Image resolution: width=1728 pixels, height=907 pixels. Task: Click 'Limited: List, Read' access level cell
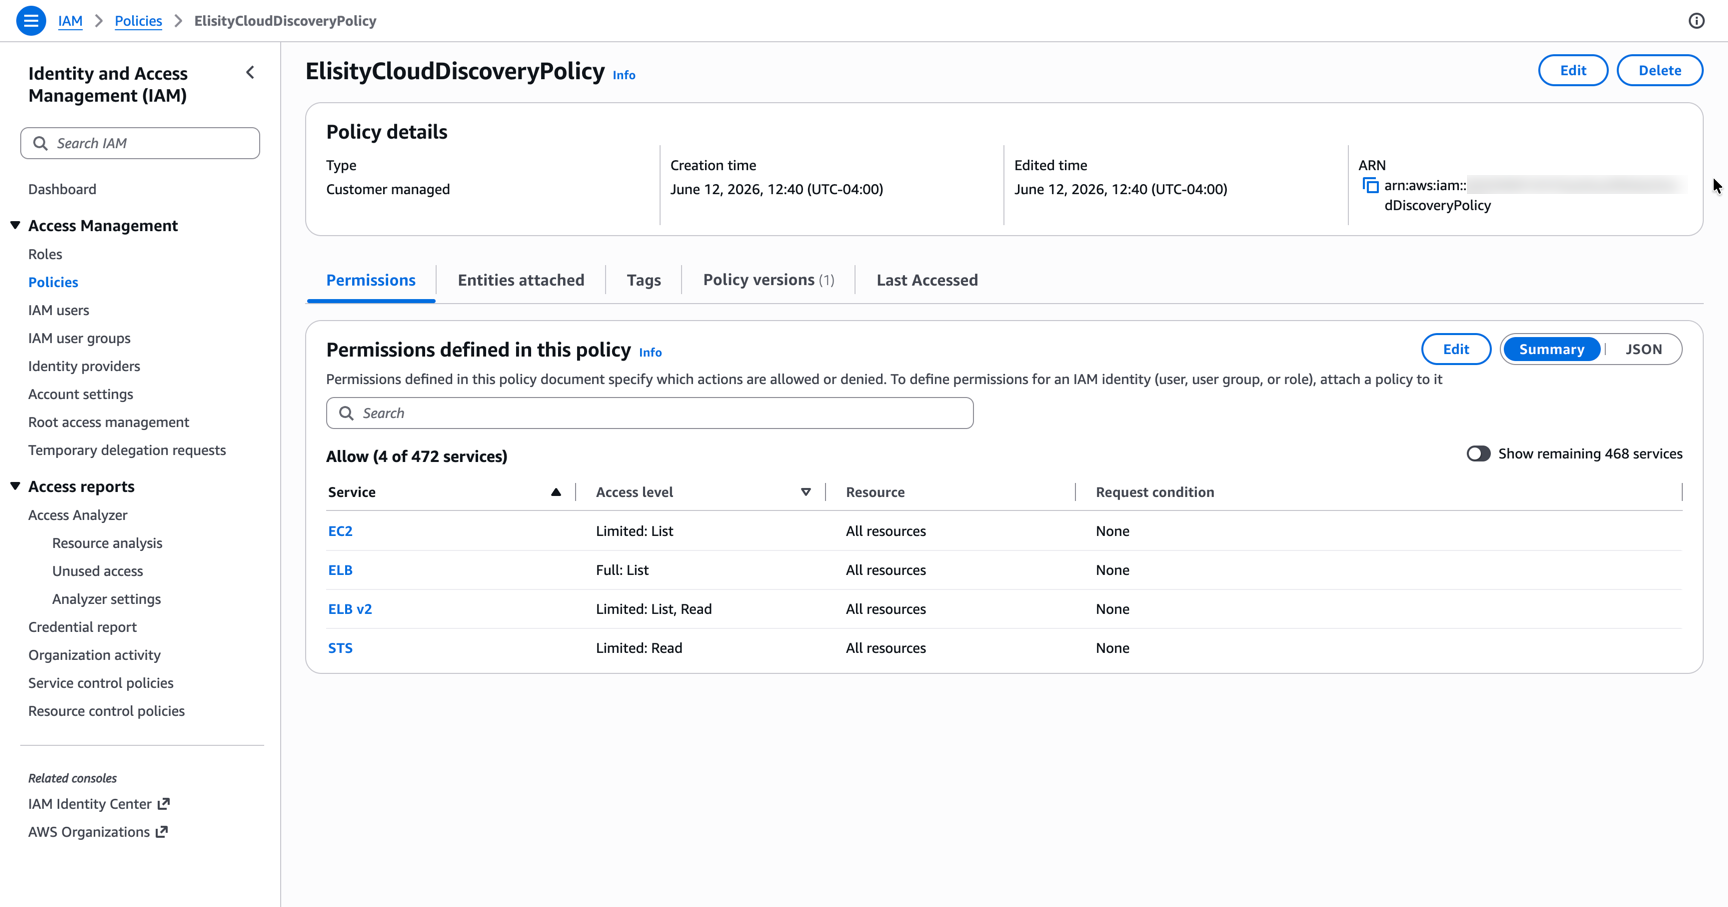[x=654, y=609]
